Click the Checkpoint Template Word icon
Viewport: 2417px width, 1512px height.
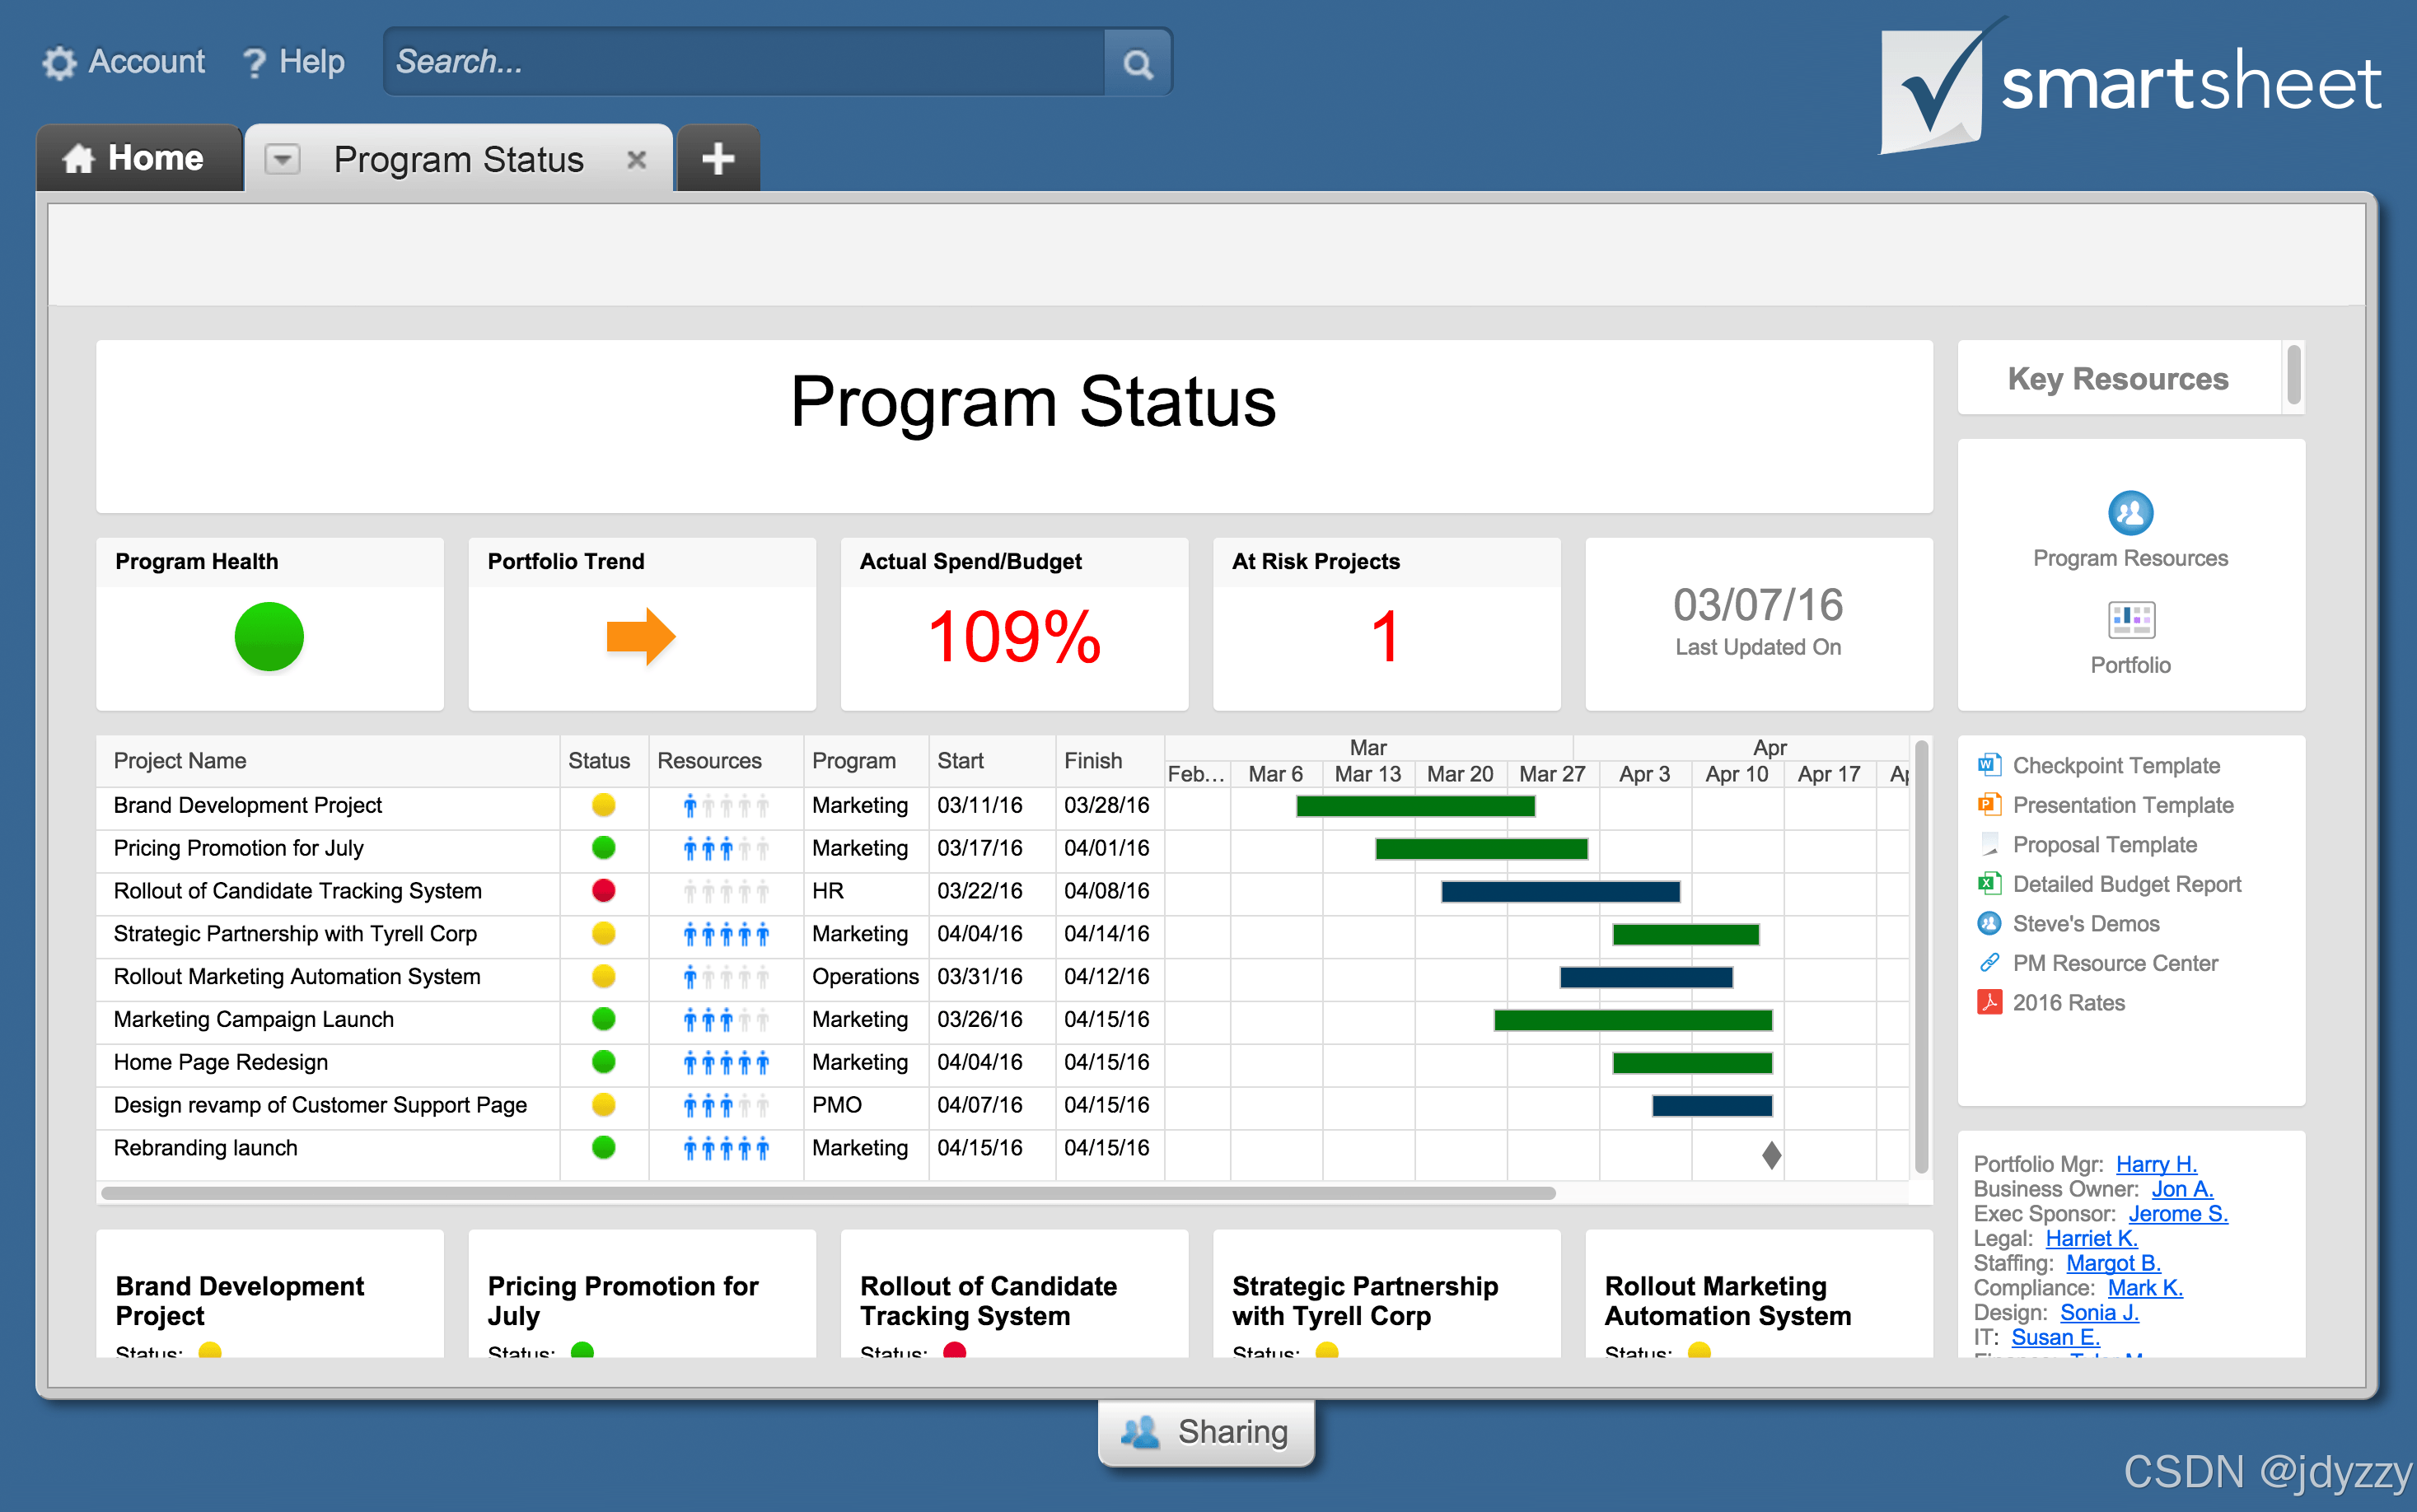pos(1988,766)
